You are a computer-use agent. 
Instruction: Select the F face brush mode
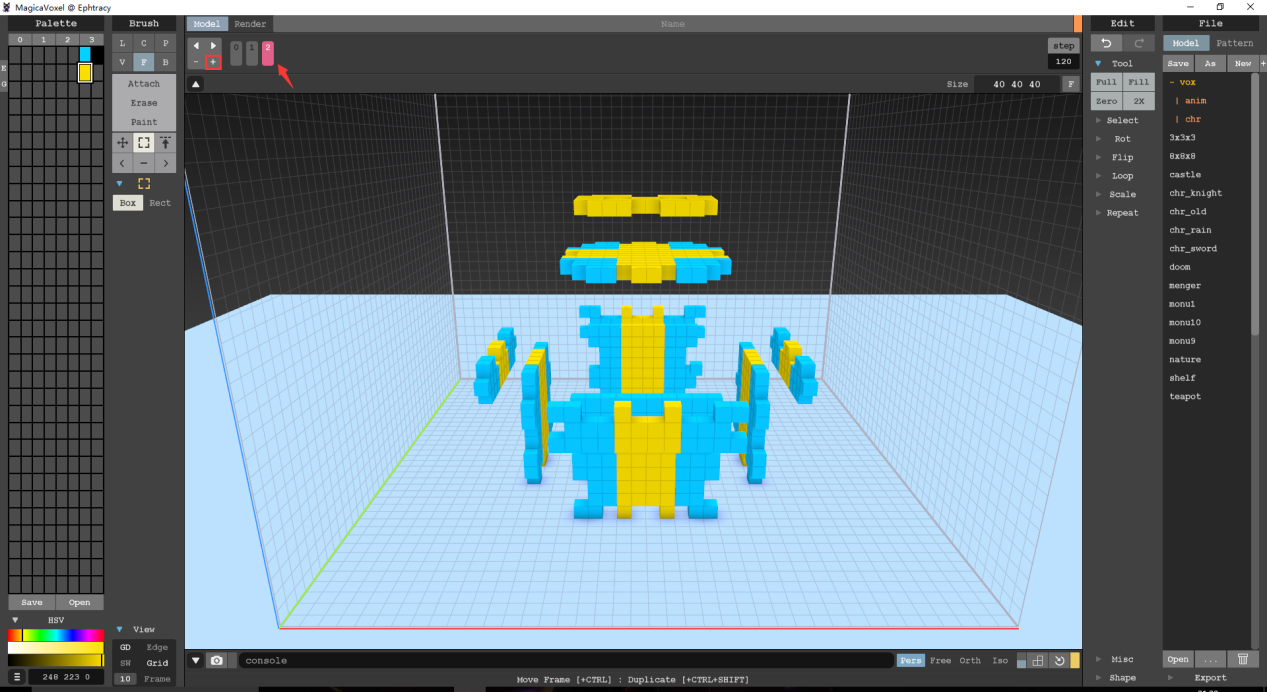pyautogui.click(x=144, y=62)
